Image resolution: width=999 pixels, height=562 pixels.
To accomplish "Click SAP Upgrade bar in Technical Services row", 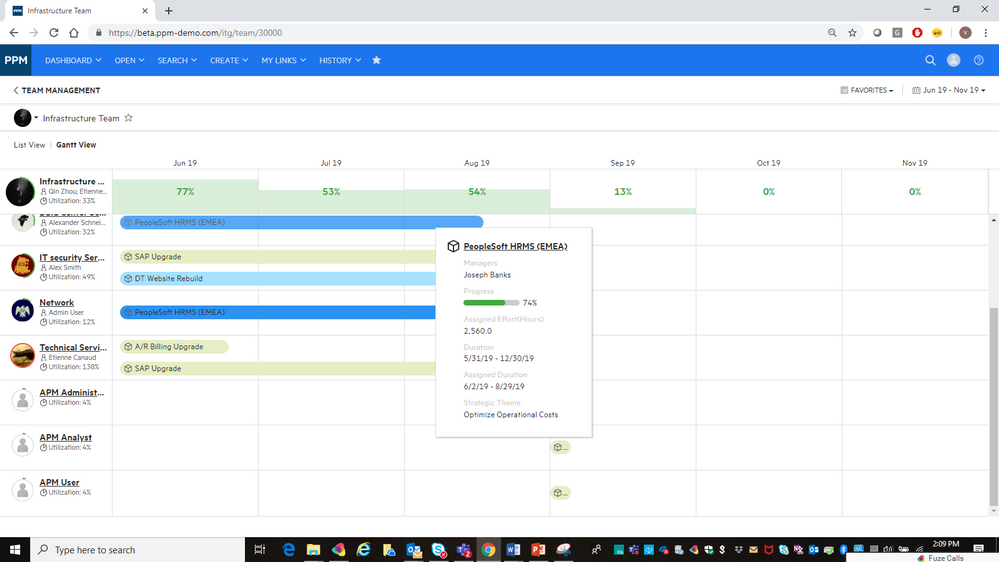I will click(278, 368).
